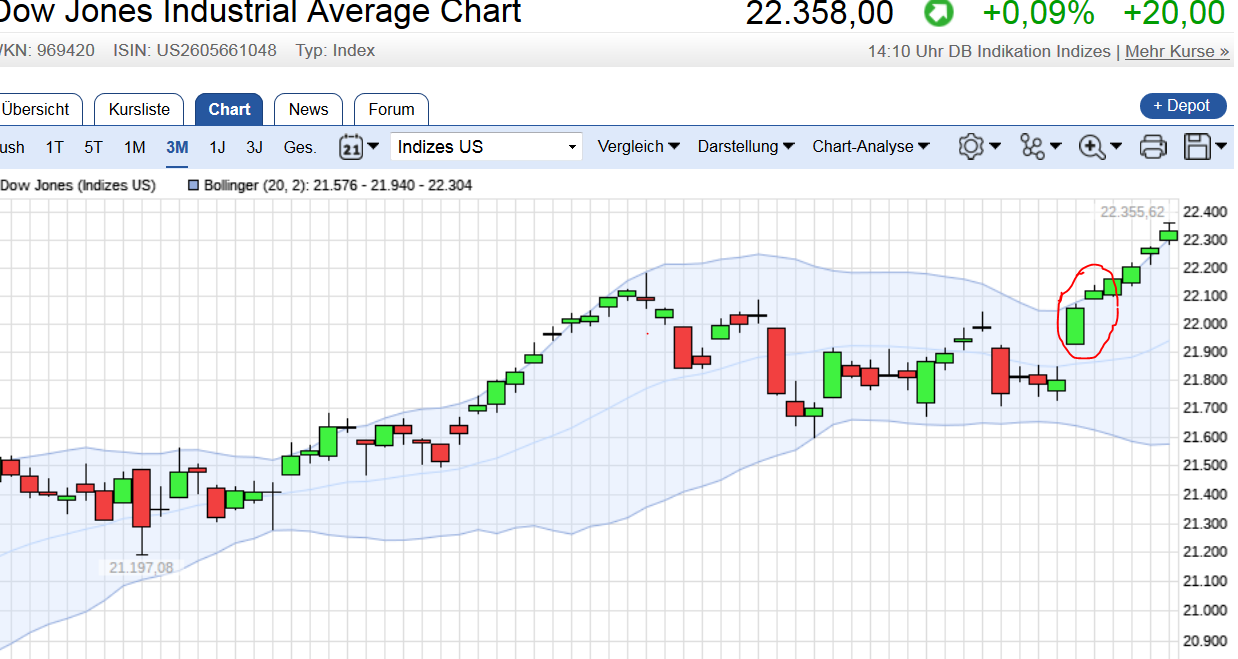
Task: Click the 22.358,00 price value
Action: tap(820, 13)
